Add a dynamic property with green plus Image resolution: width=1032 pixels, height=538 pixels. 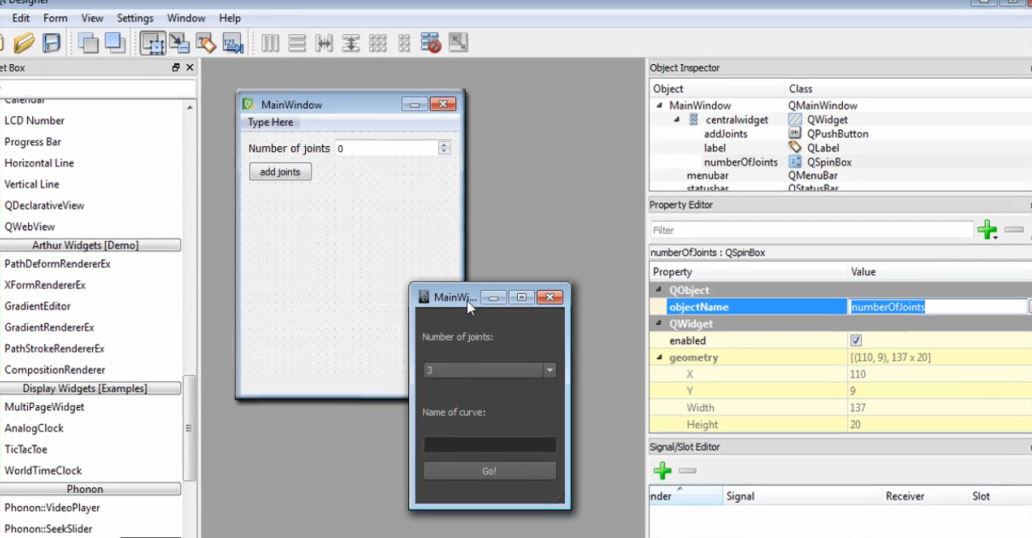[987, 230]
